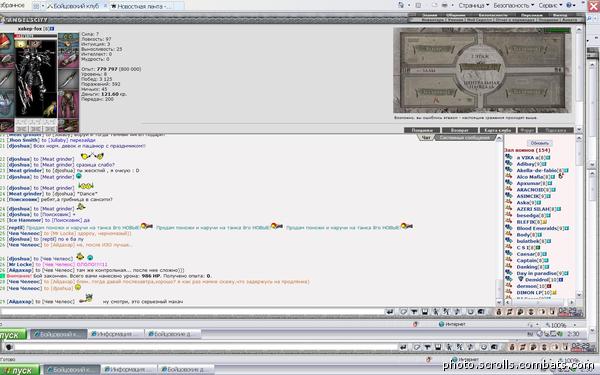Open info icon after the name Caesar
This screenshot has width=600, height=375.
545,254
